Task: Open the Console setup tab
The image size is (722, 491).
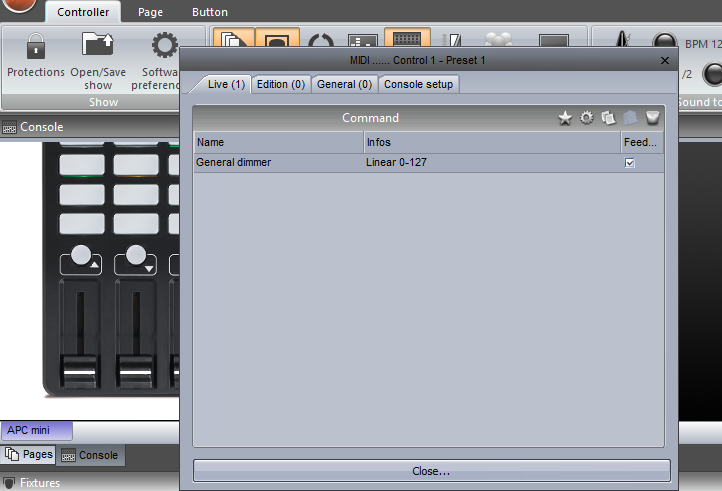Action: click(419, 85)
